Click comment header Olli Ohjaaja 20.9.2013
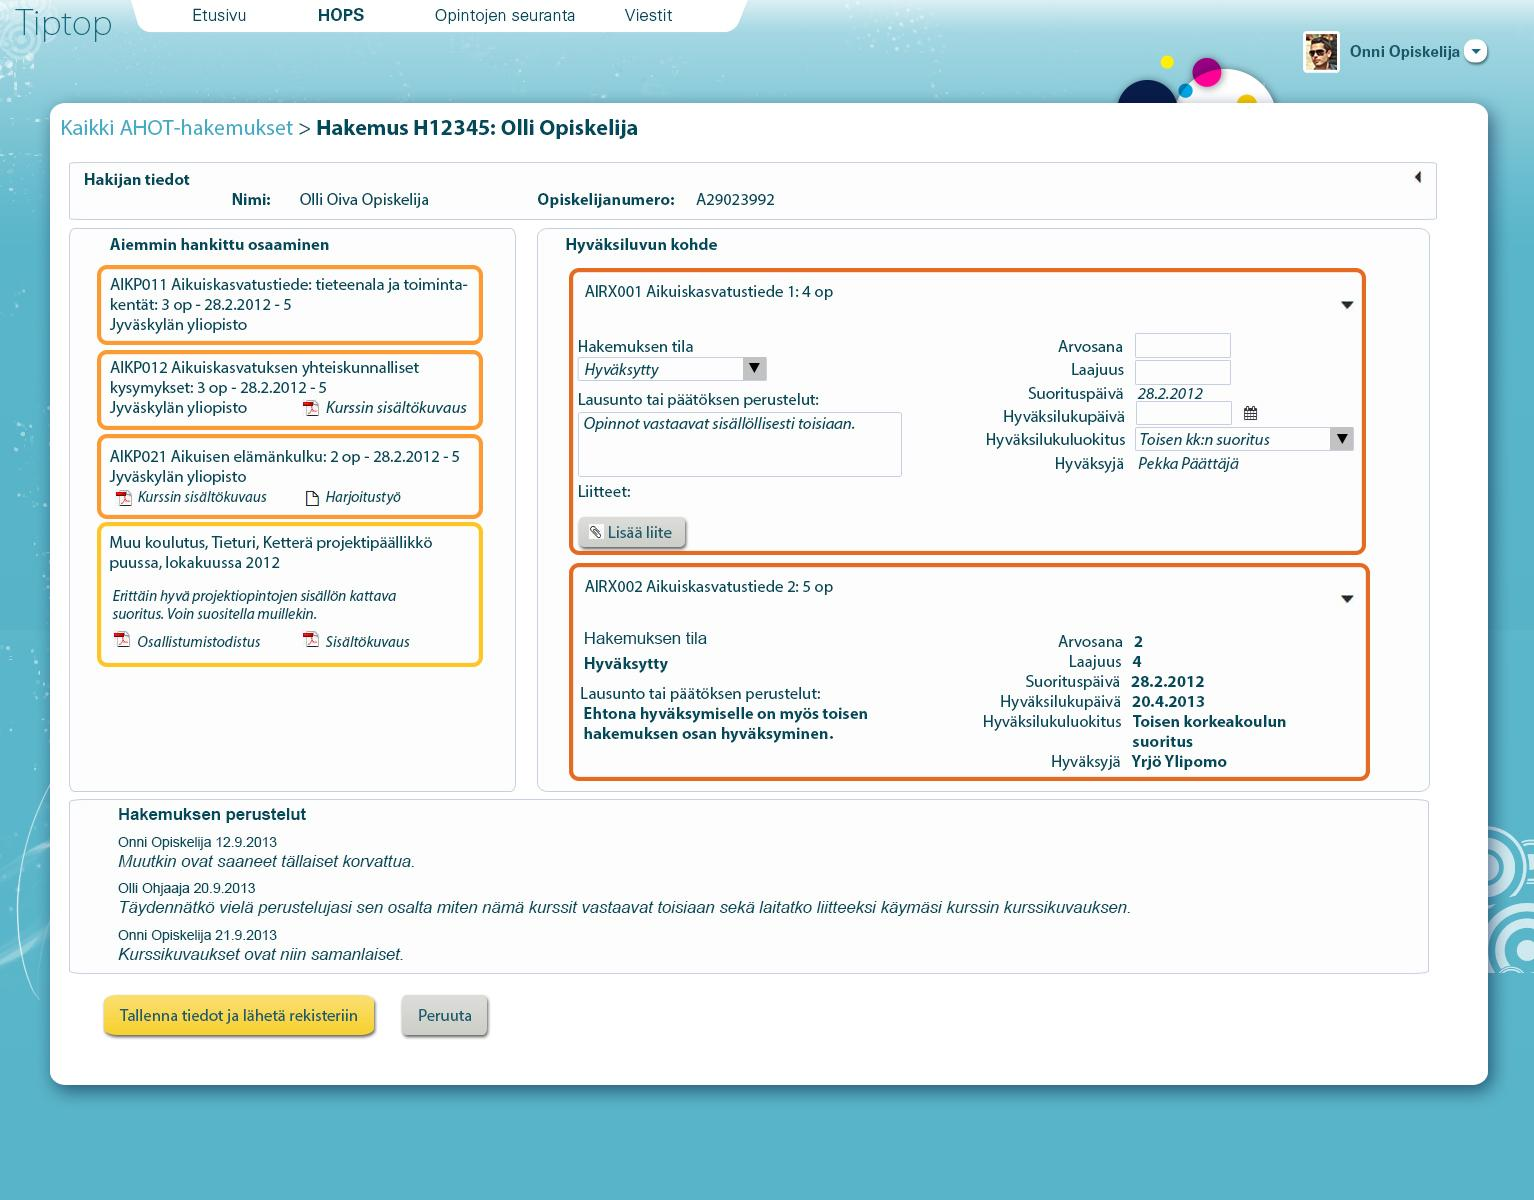 click(187, 888)
